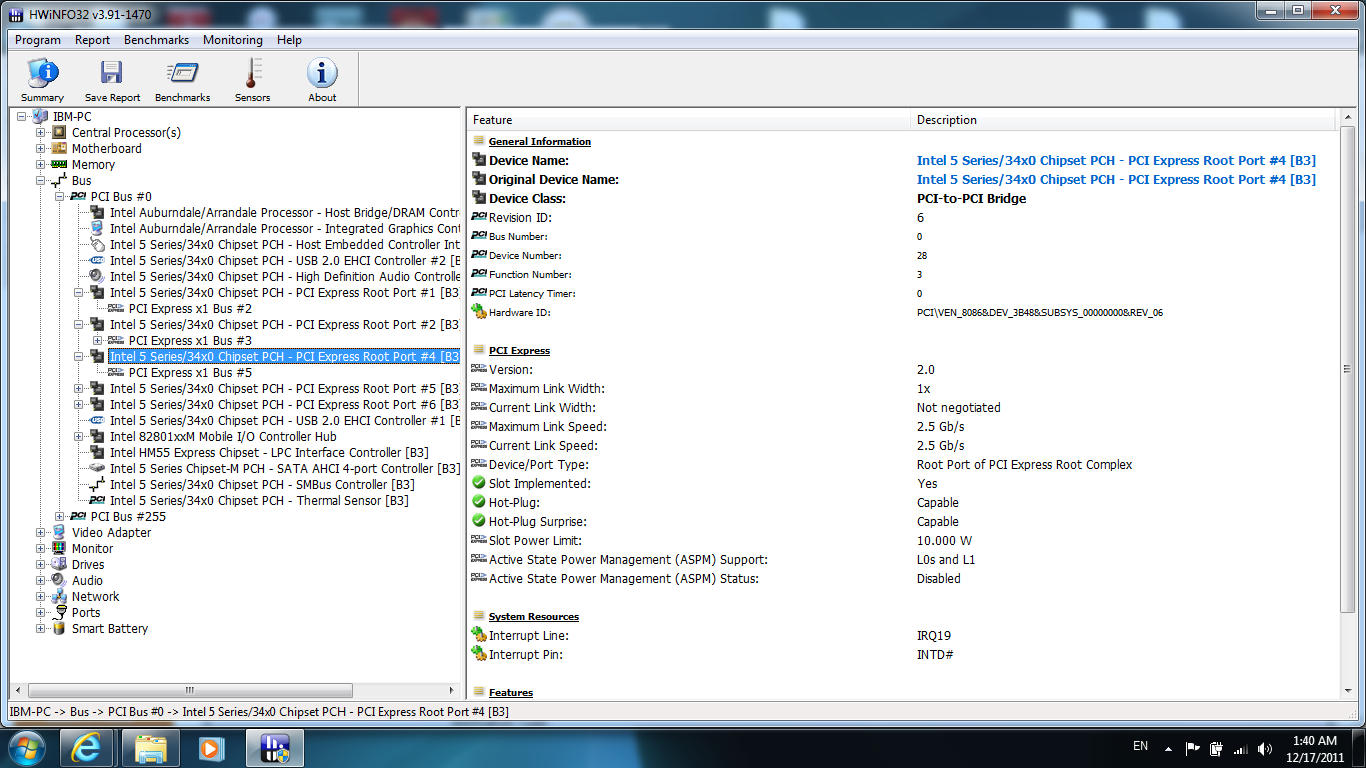The height and width of the screenshot is (768, 1366).
Task: Click the green check icon beside Hot-Plug:
Action: (479, 502)
